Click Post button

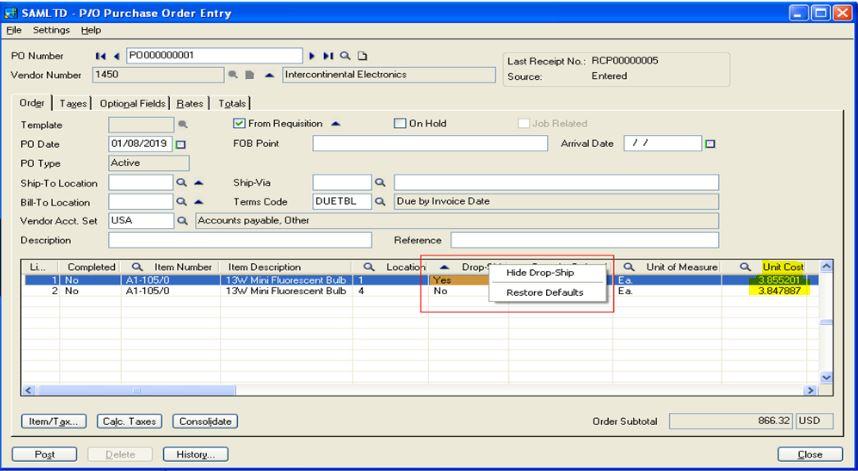44,455
